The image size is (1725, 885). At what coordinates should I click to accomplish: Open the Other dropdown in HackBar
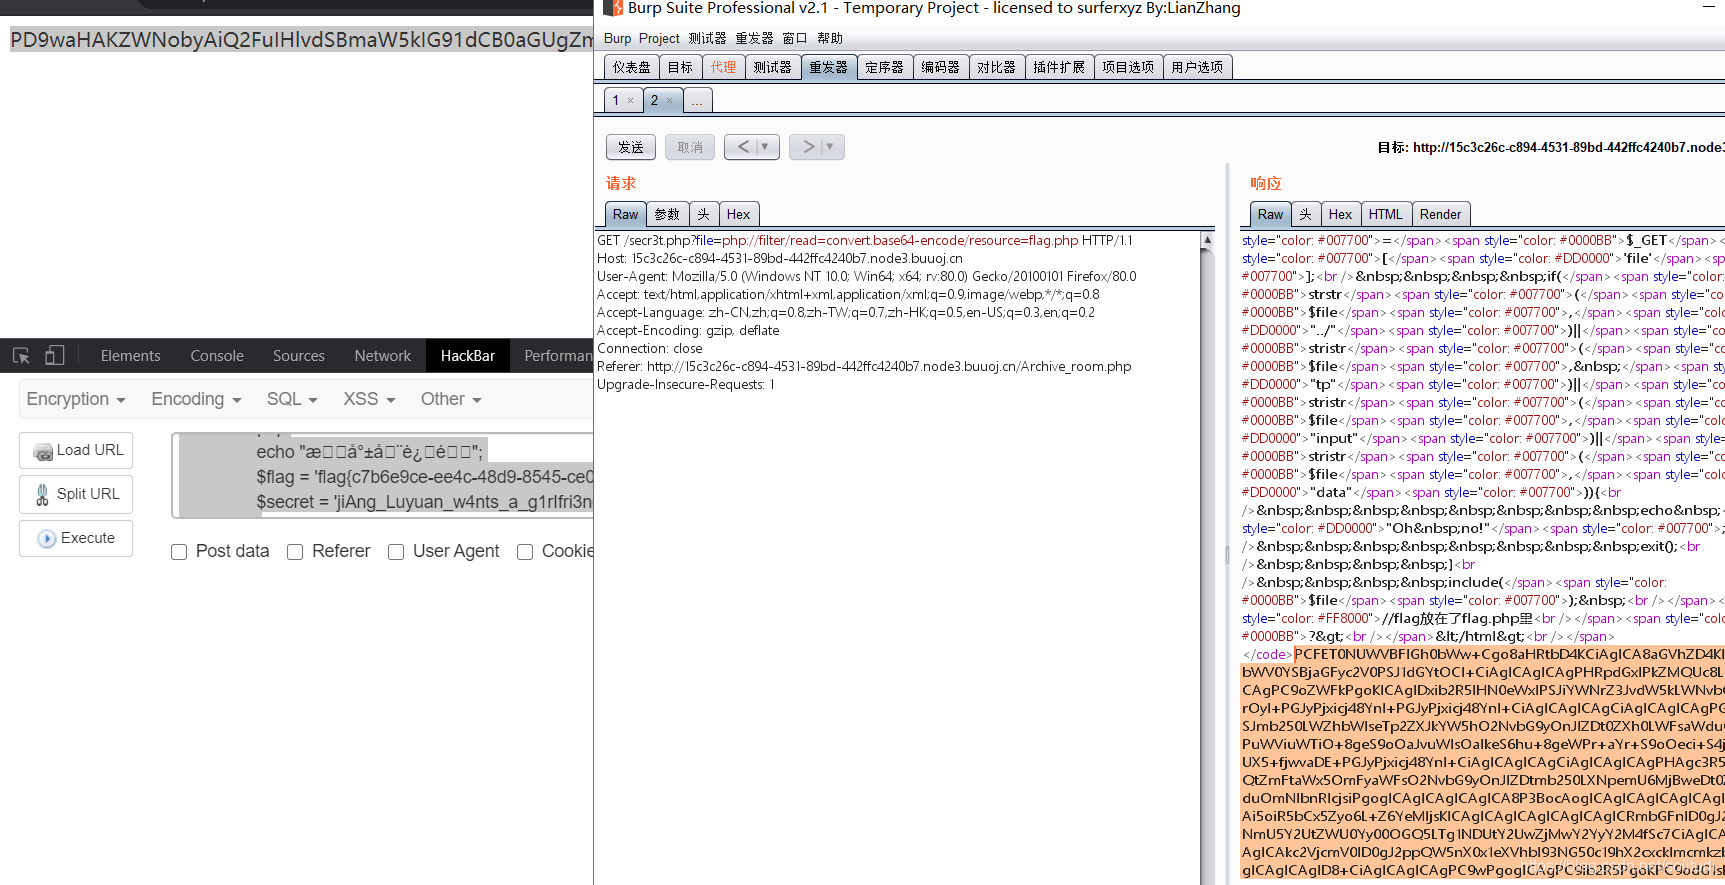451,399
